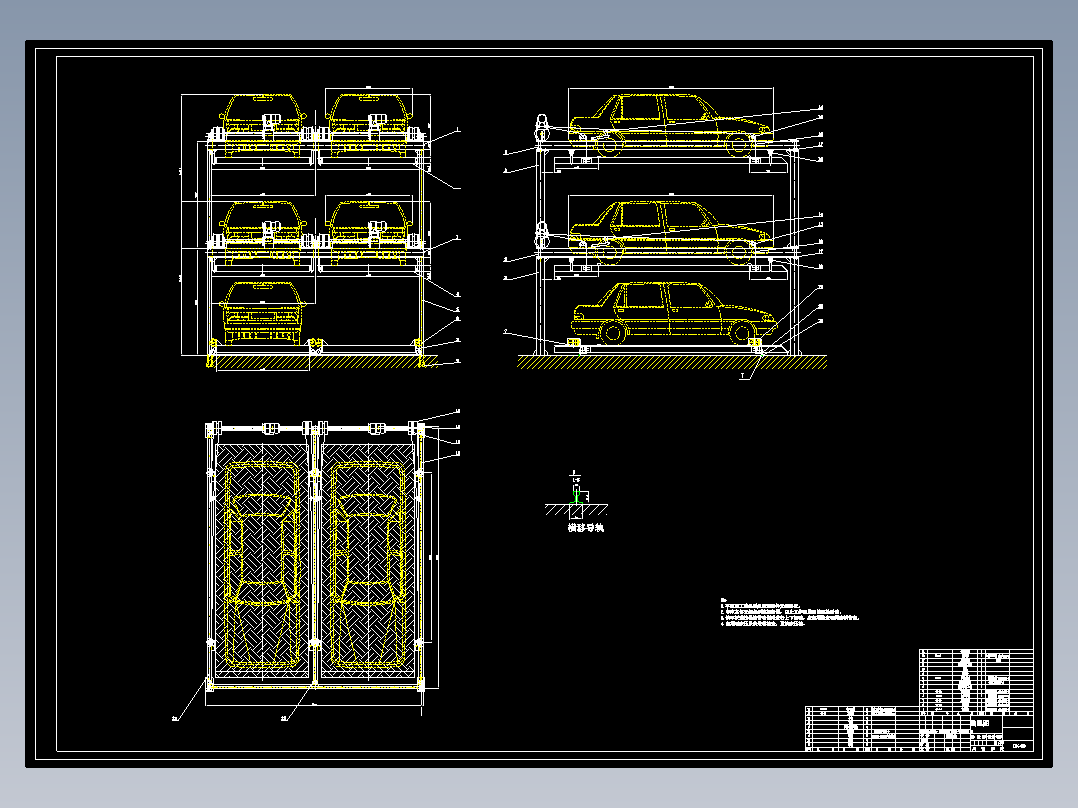Select the left car in plan view

click(262, 564)
